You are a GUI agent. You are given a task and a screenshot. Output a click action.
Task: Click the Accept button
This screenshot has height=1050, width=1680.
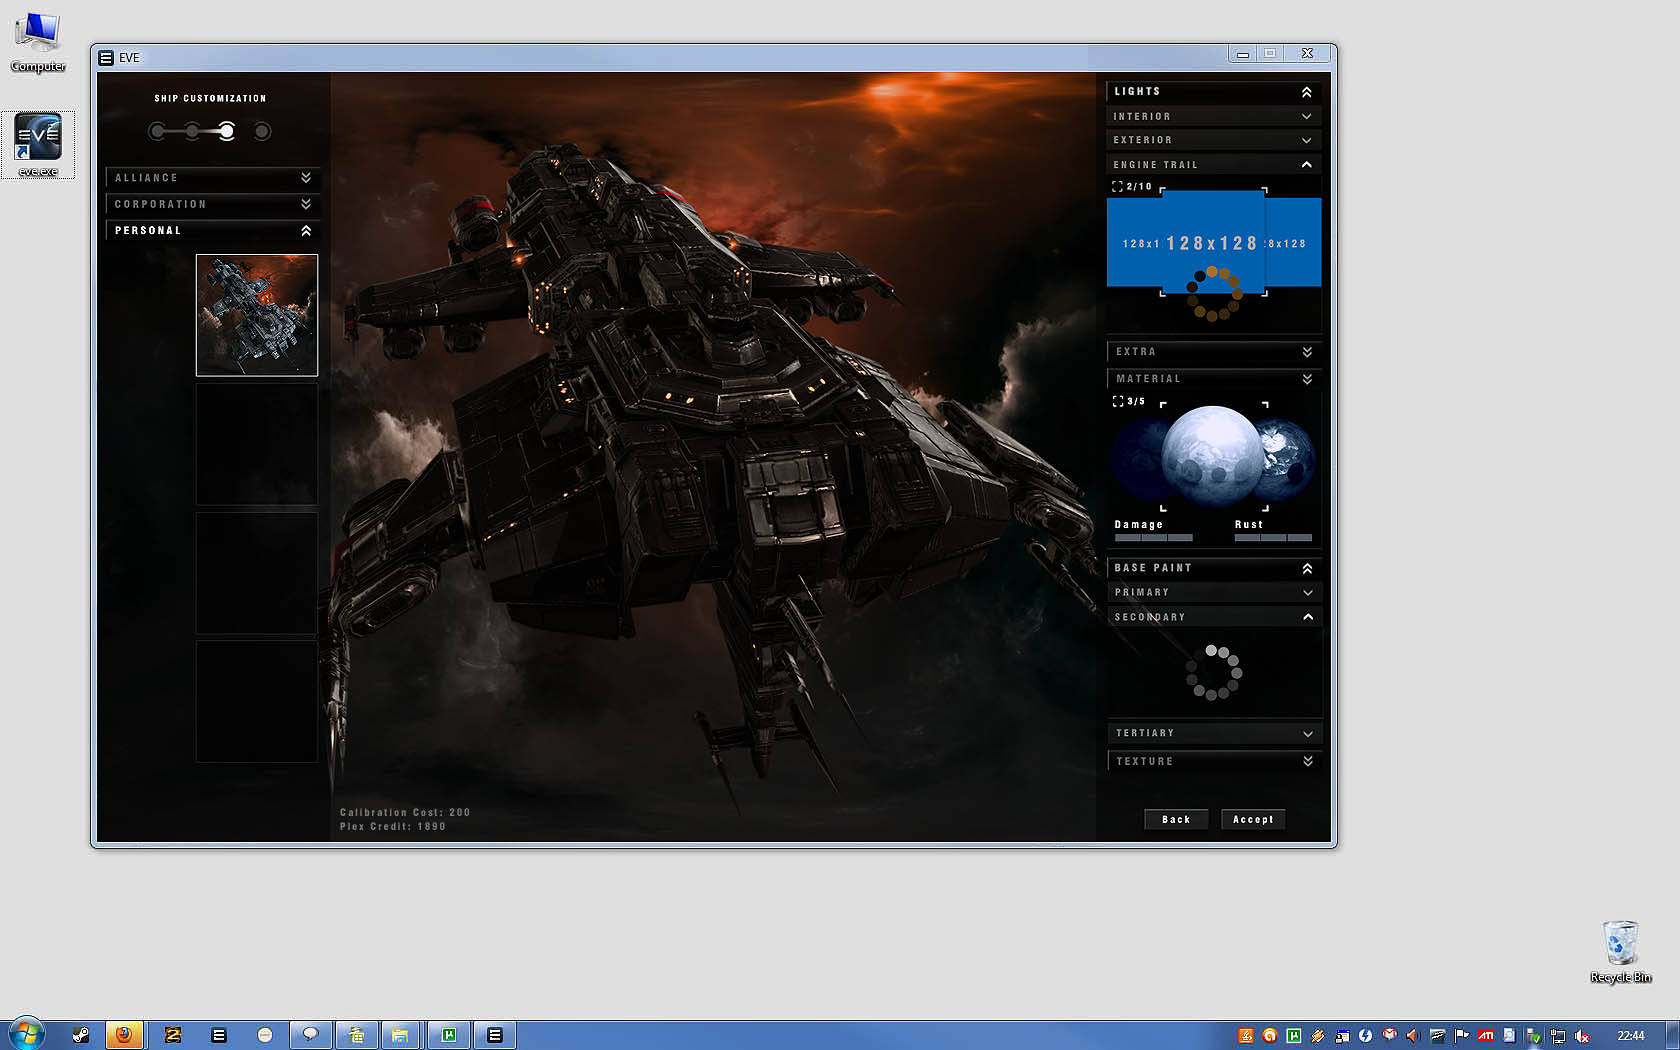[1253, 820]
